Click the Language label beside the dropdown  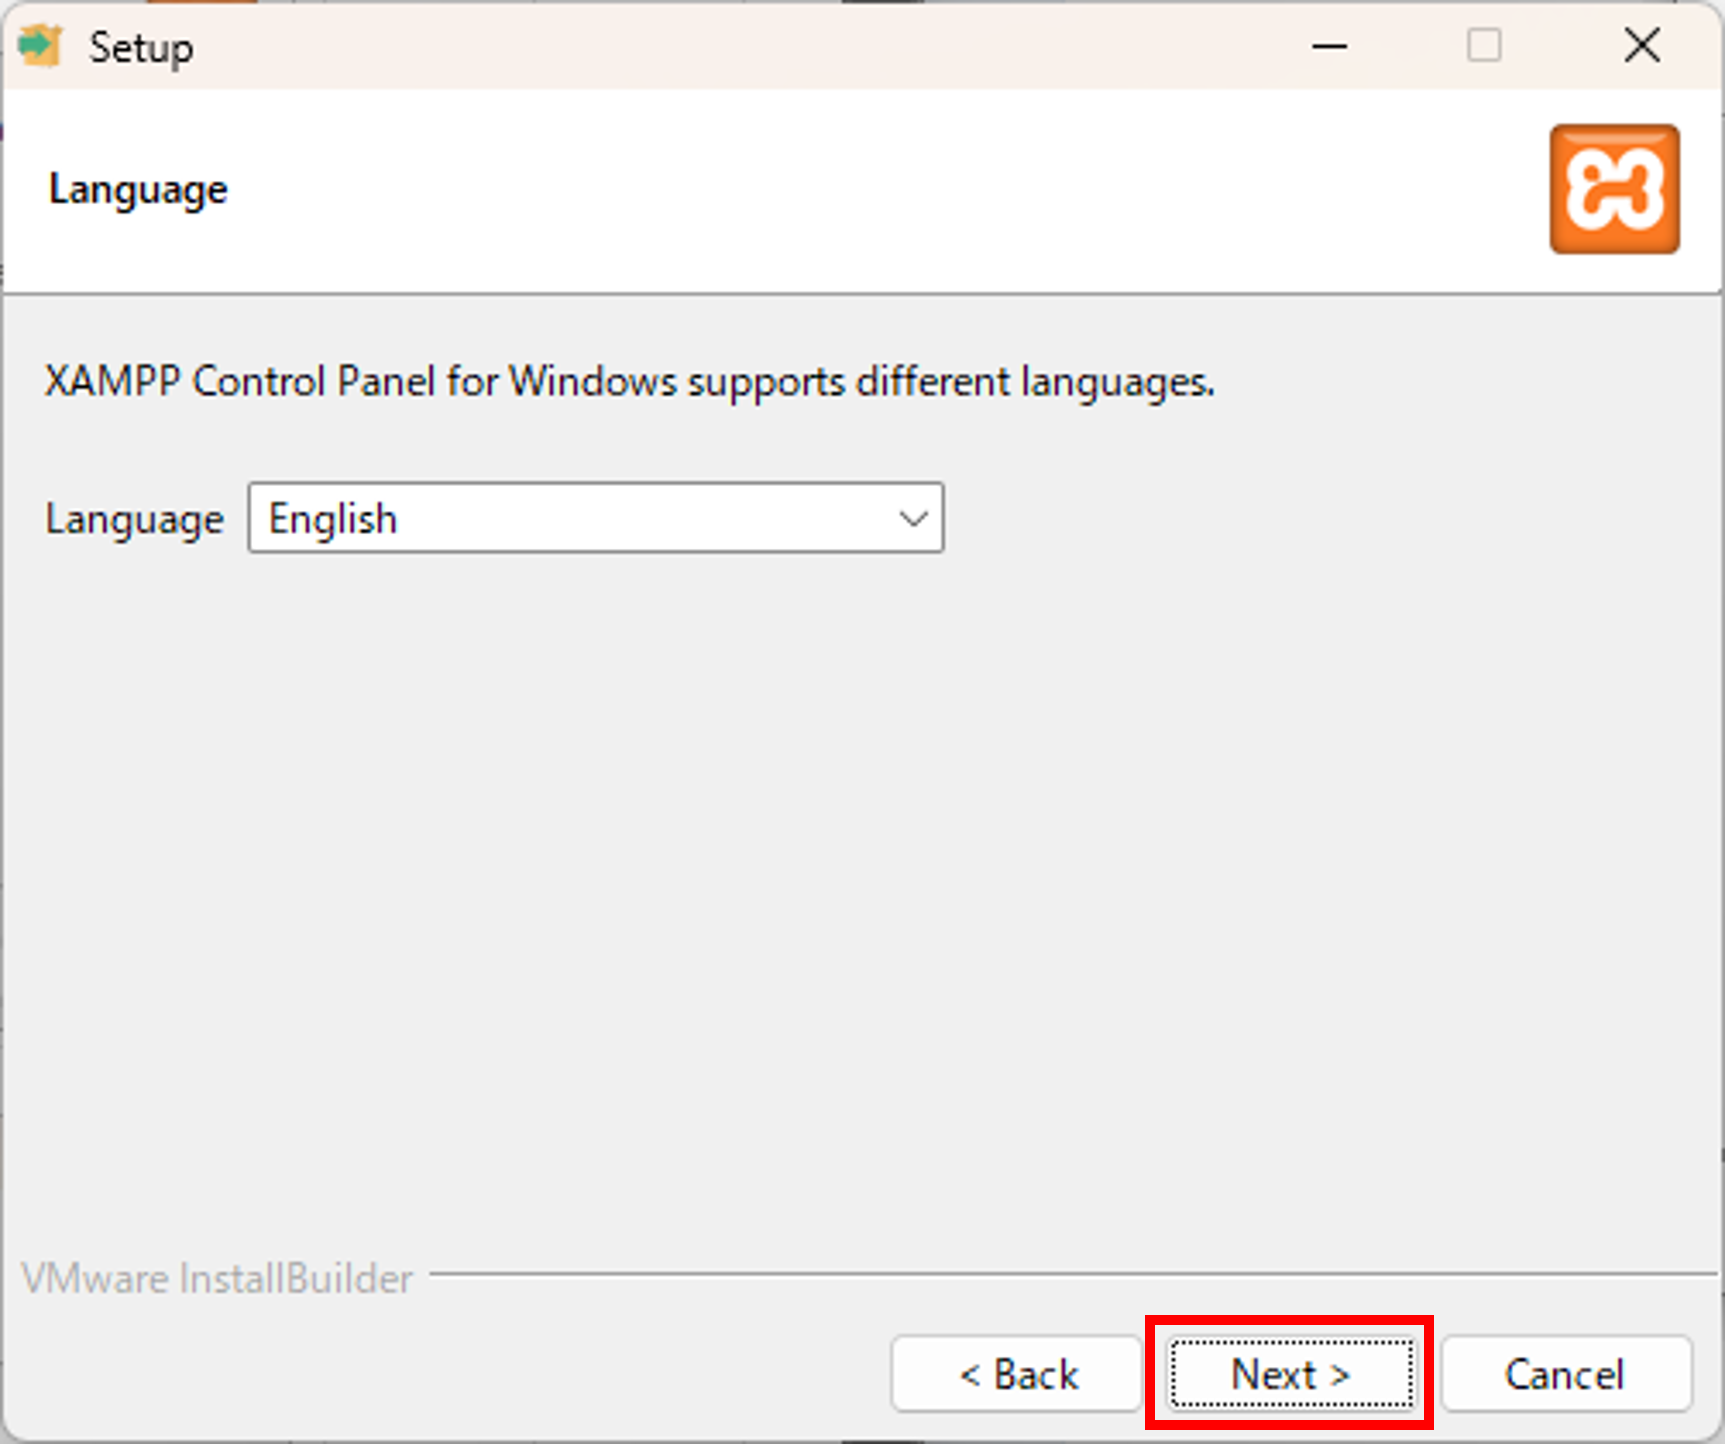(134, 519)
